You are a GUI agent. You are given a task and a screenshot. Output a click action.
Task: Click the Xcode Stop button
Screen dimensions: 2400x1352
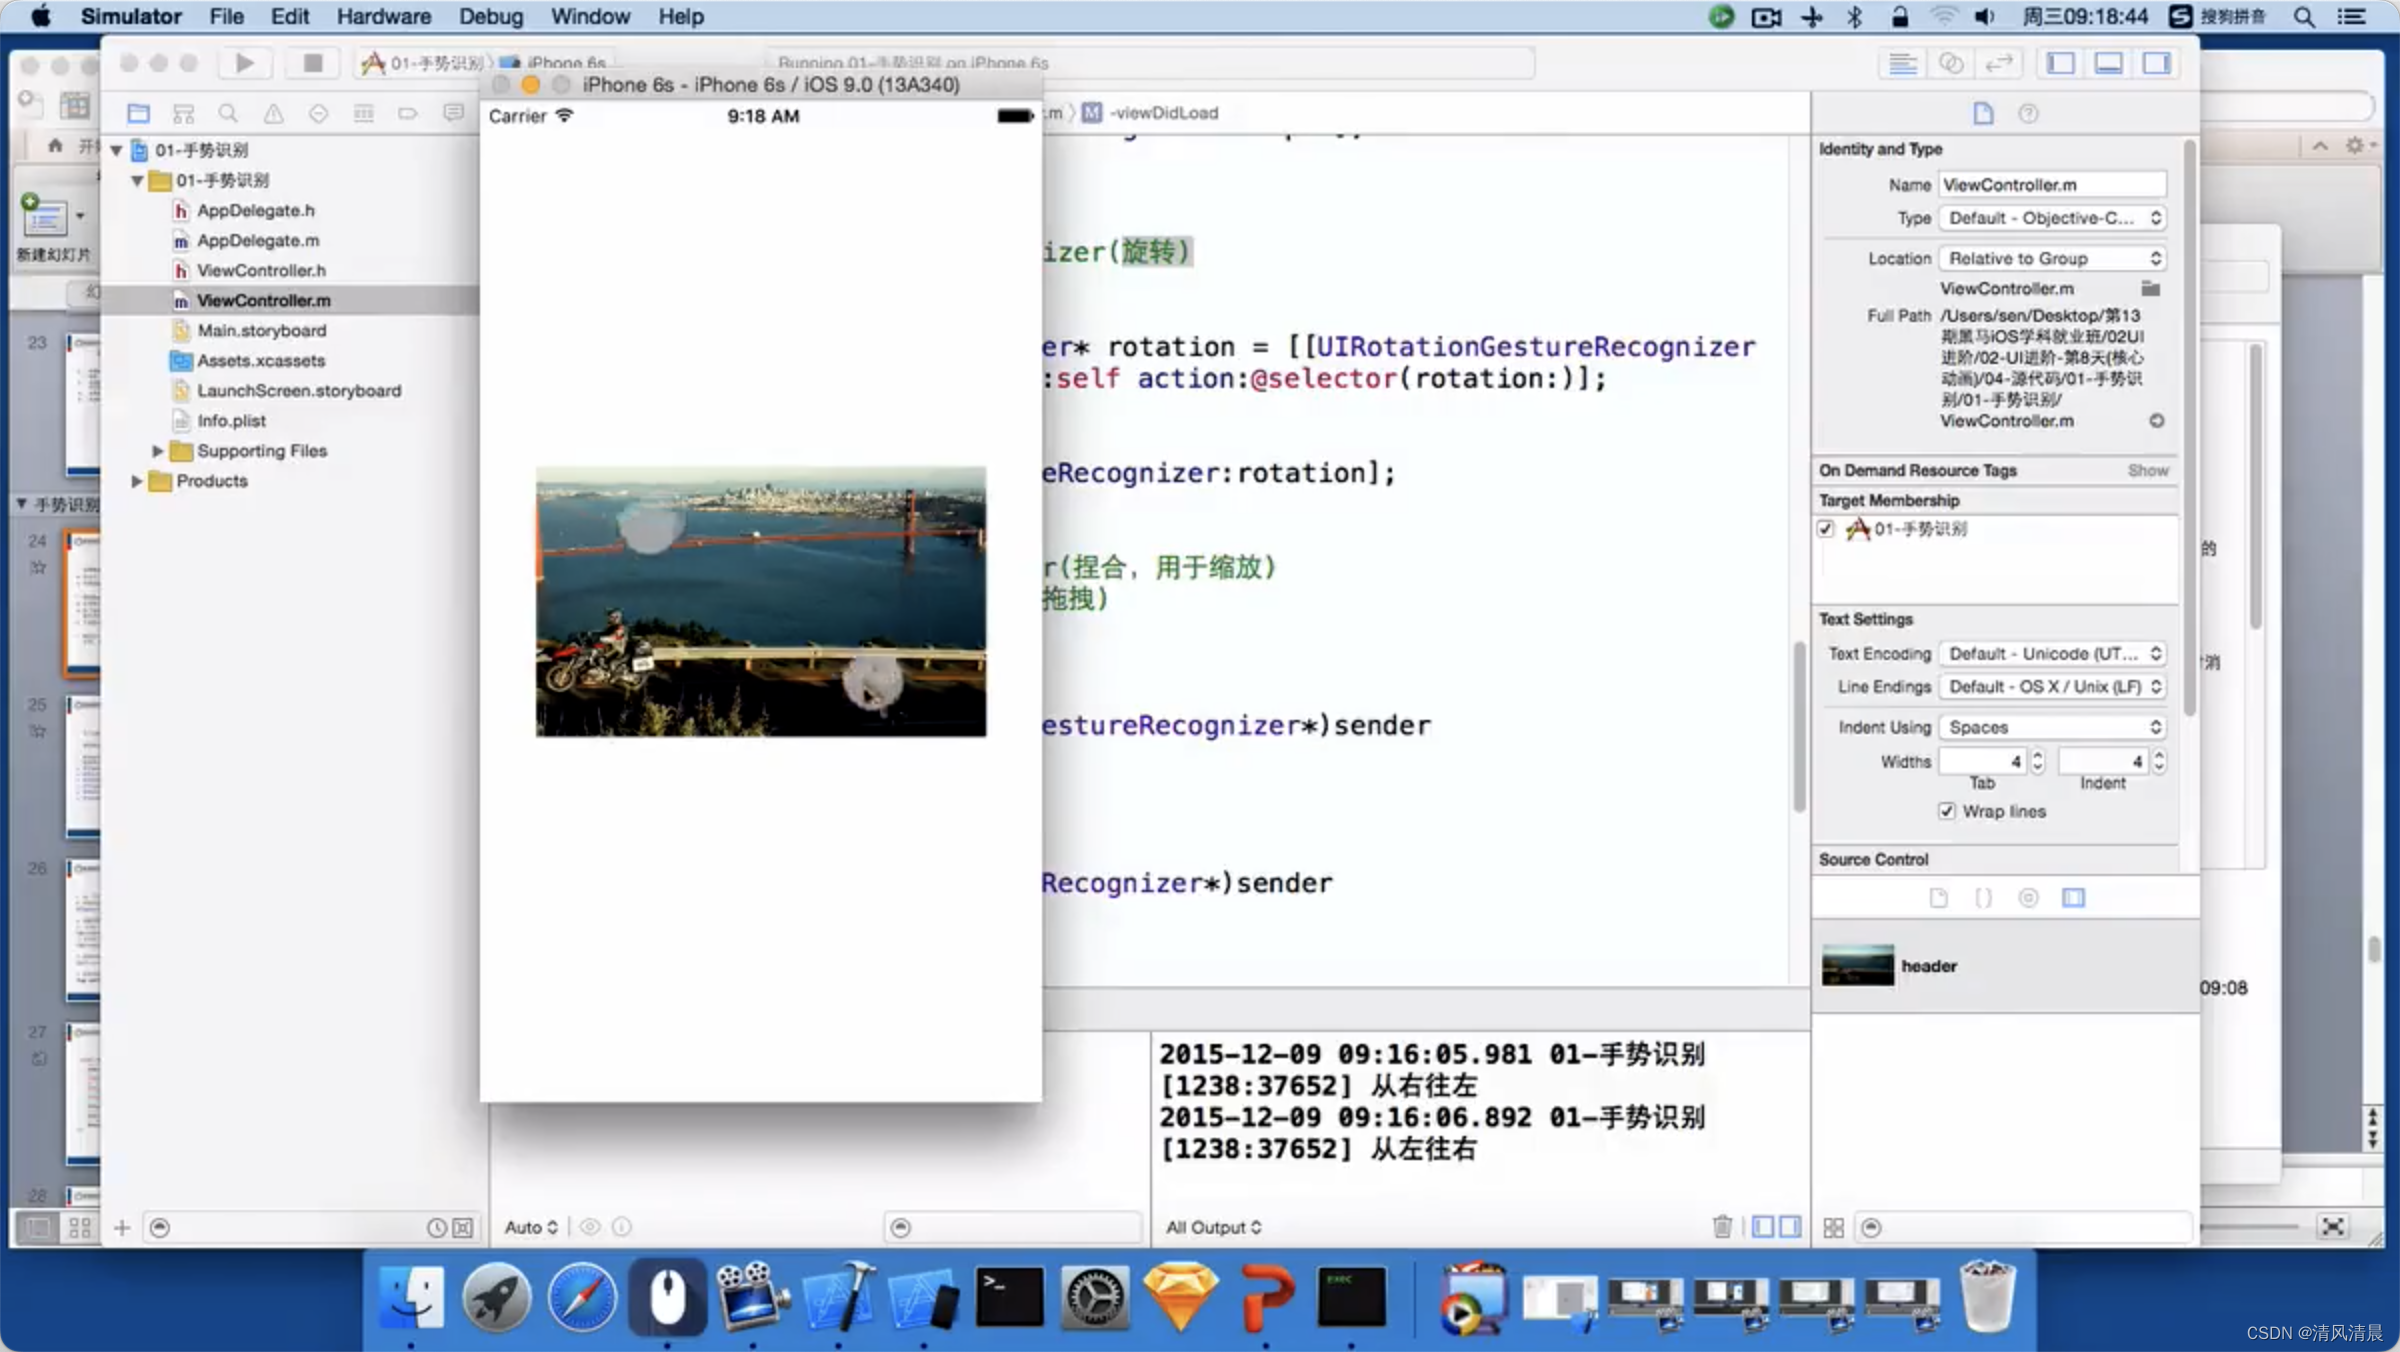[x=312, y=63]
